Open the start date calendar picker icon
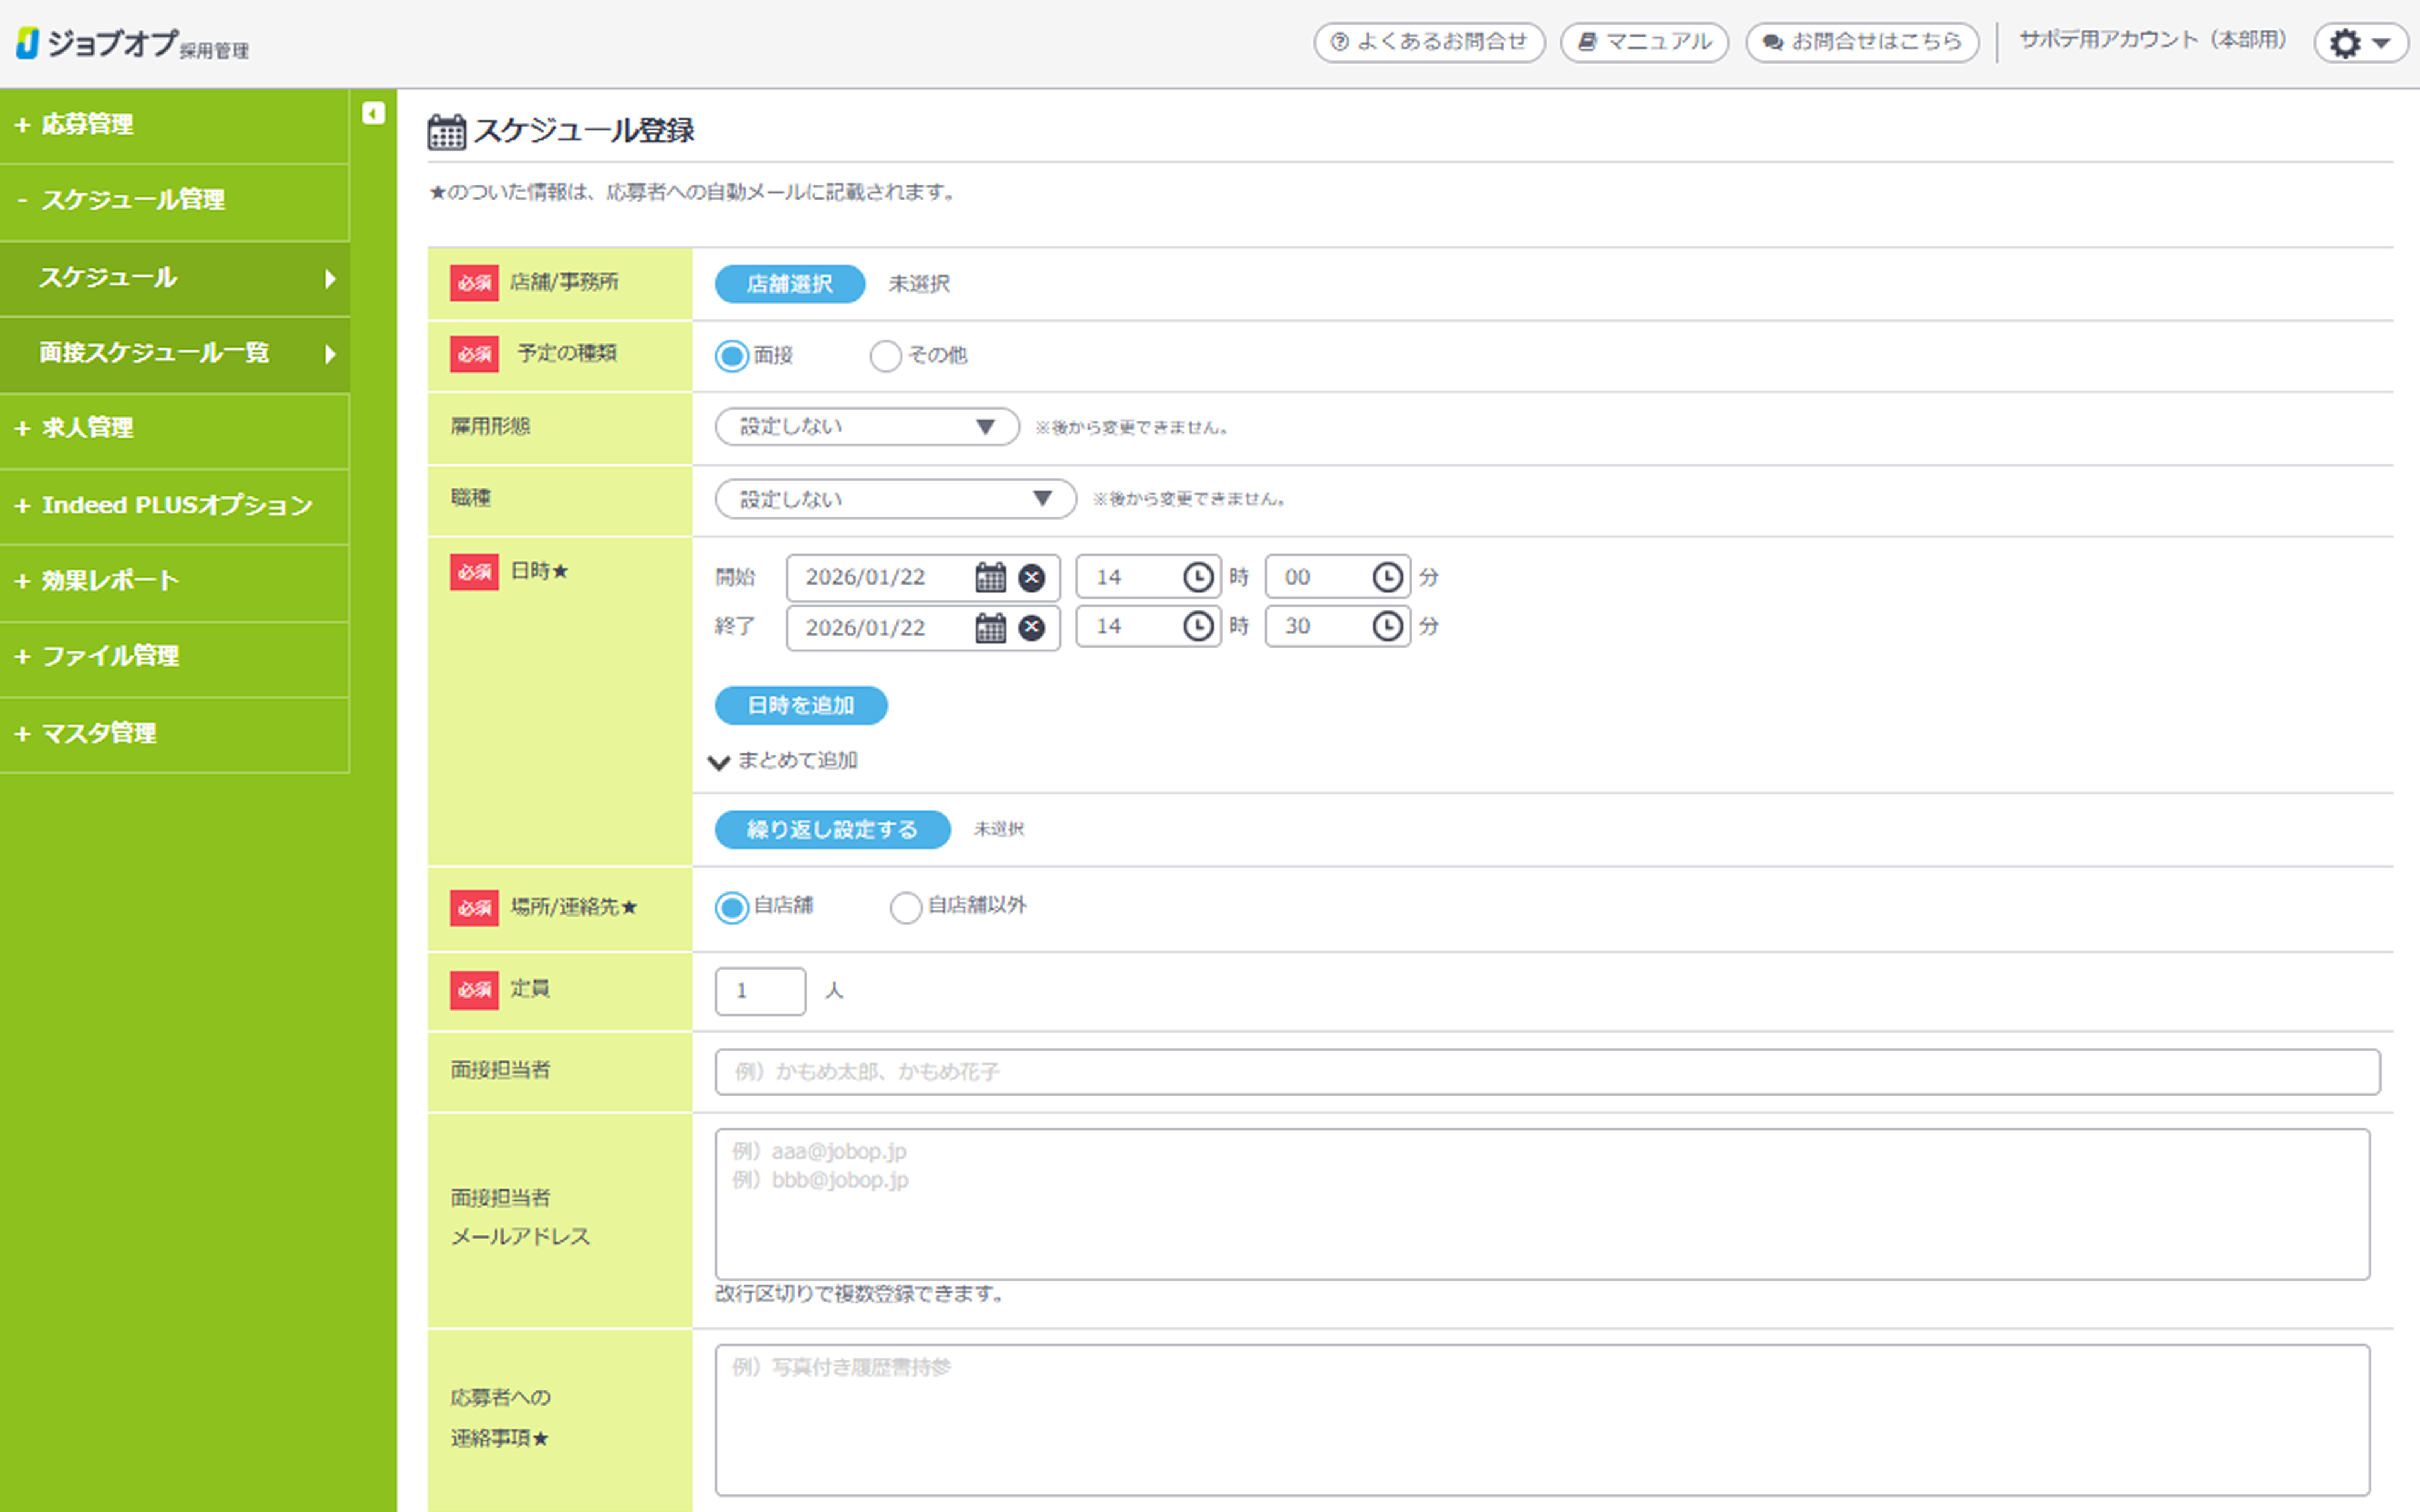 click(990, 577)
